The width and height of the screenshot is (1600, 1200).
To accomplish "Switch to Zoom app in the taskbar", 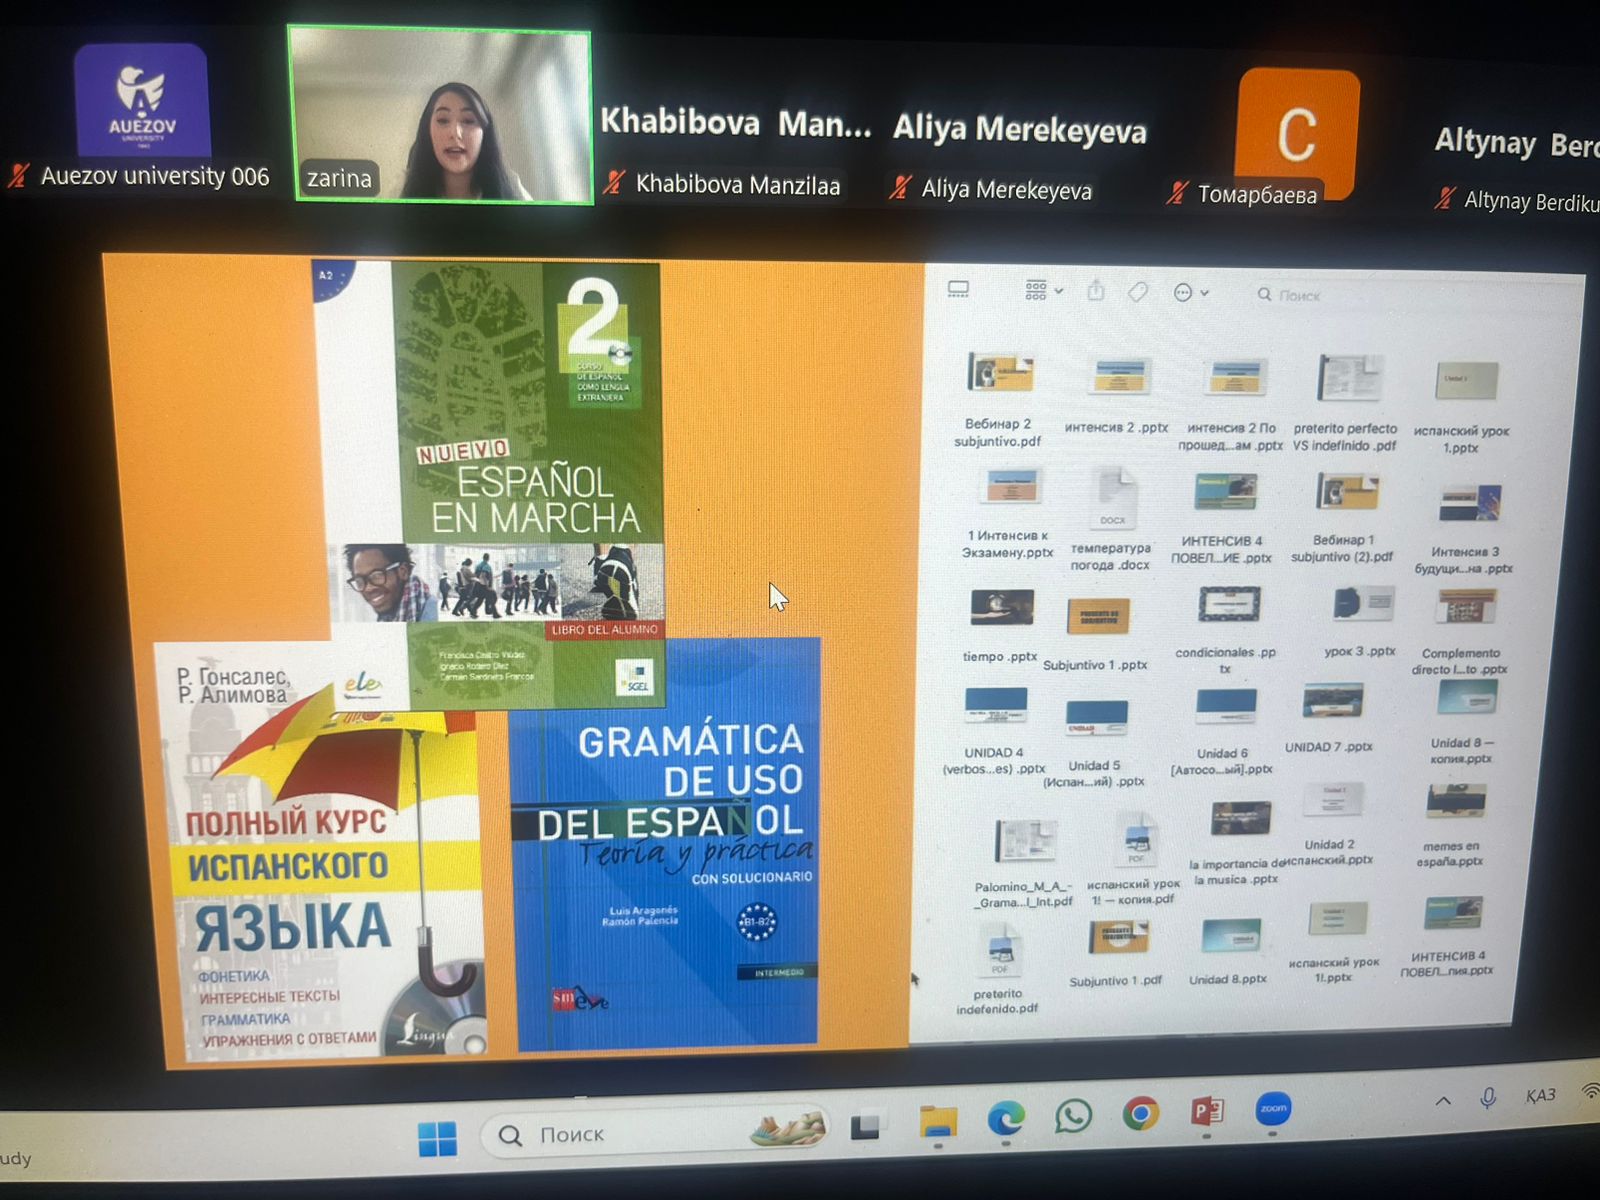I will coord(1273,1108).
